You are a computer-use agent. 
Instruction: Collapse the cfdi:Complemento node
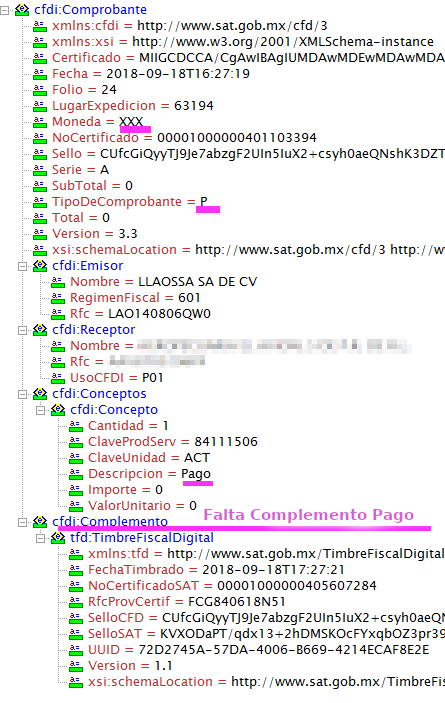[22, 522]
